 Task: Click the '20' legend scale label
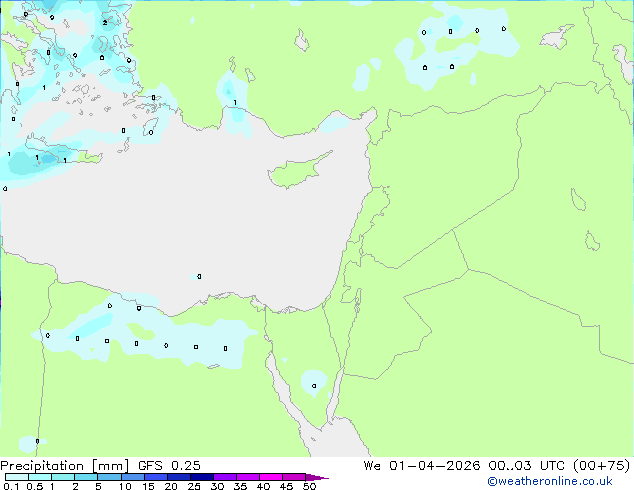click(171, 486)
